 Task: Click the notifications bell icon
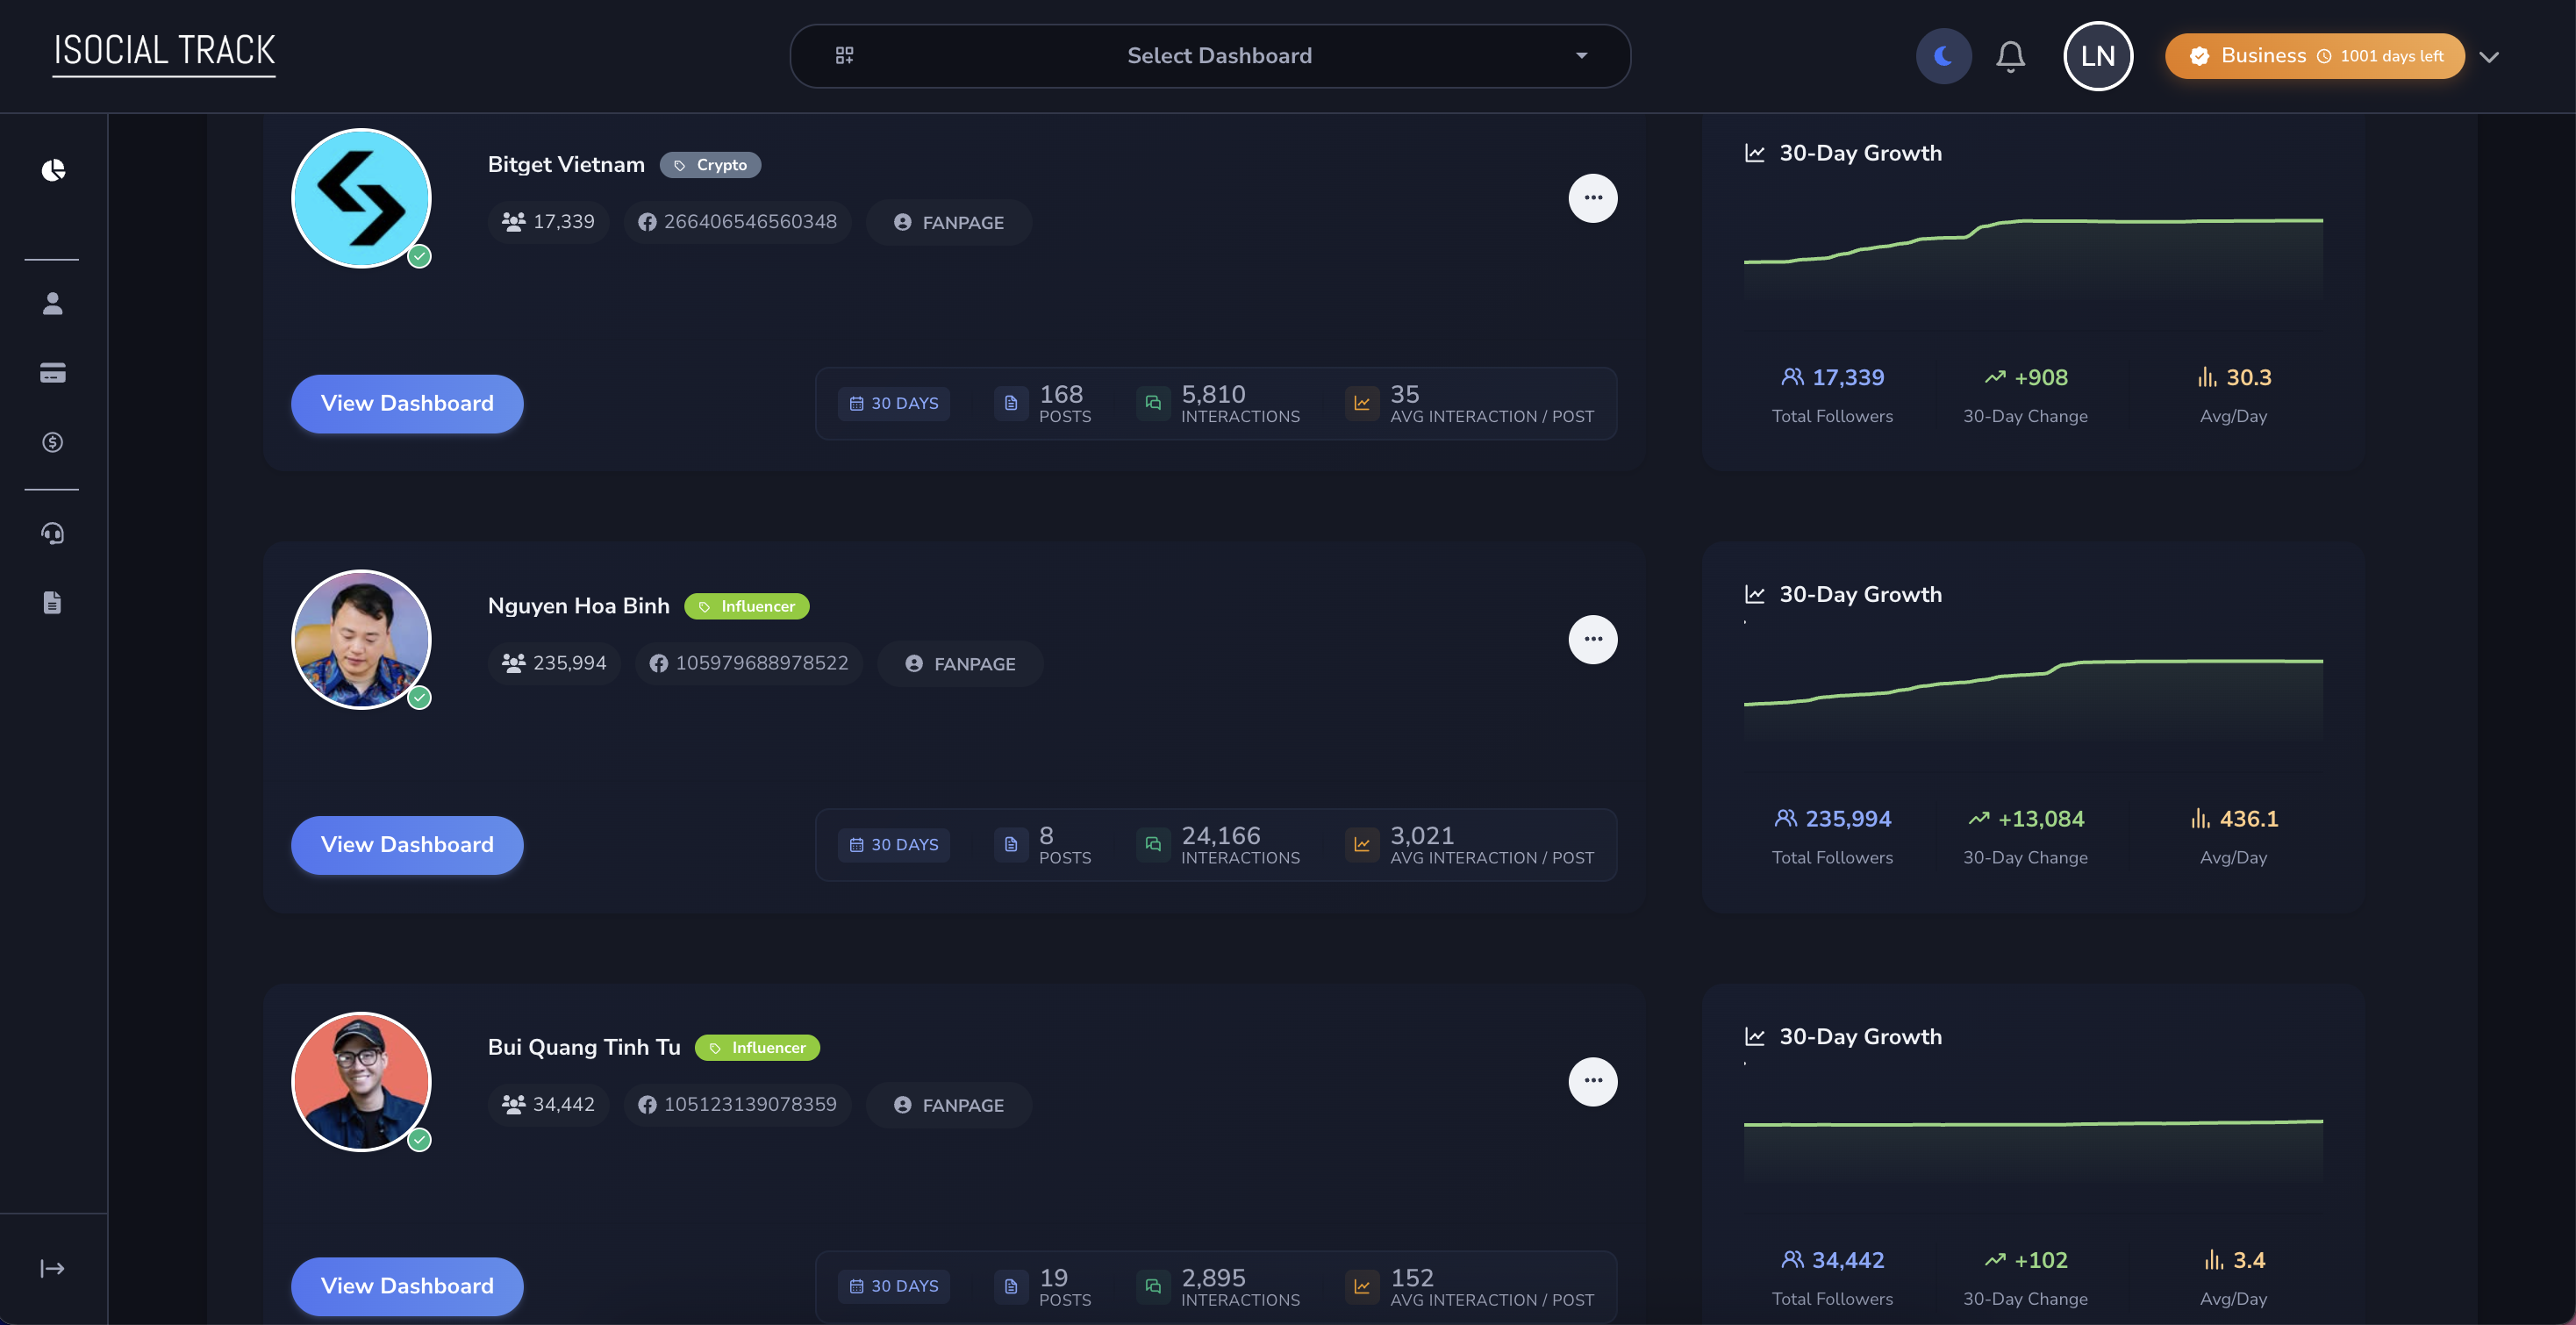[2011, 56]
